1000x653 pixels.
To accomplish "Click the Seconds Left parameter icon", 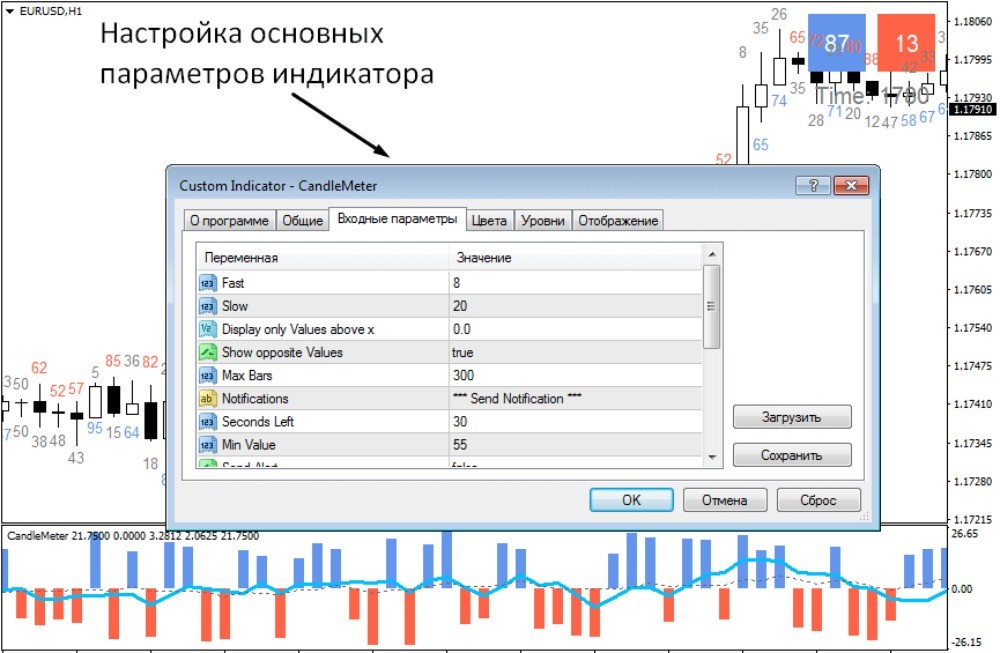I will click(x=206, y=421).
